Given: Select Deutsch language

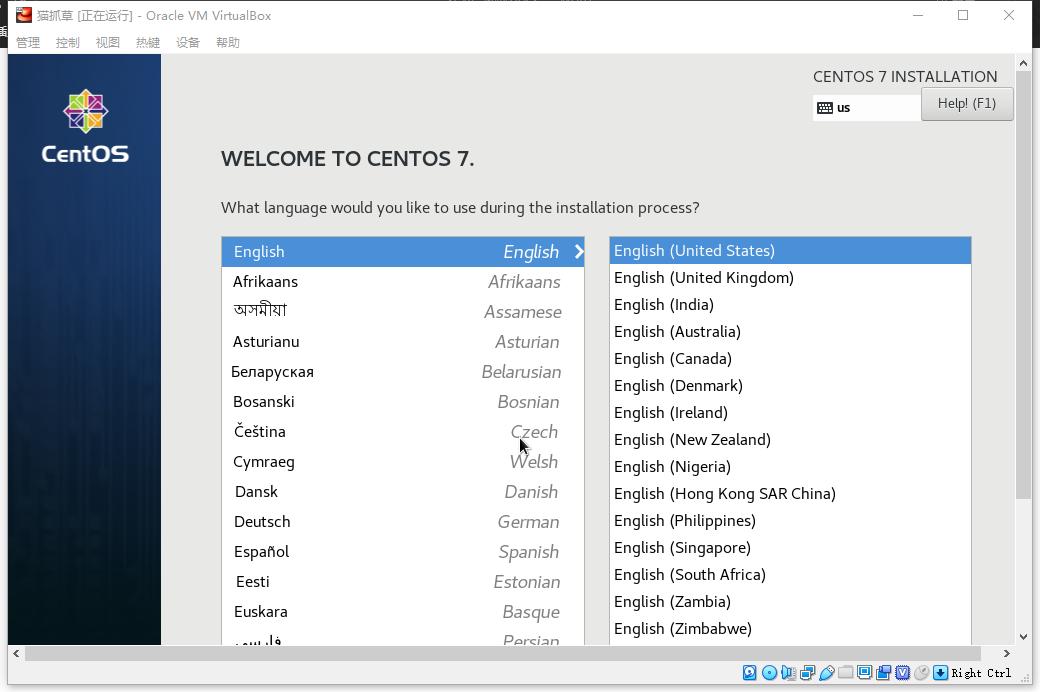Looking at the screenshot, I should 403,521.
